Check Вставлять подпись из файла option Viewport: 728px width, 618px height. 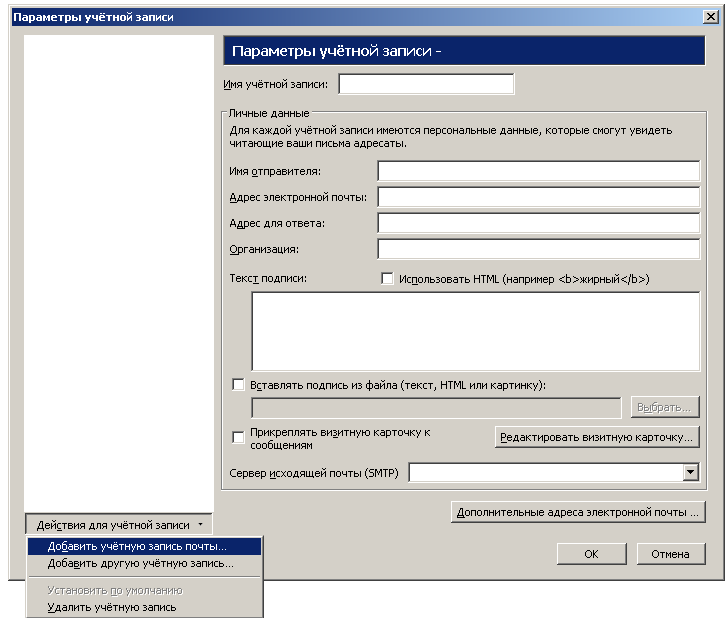pos(238,384)
